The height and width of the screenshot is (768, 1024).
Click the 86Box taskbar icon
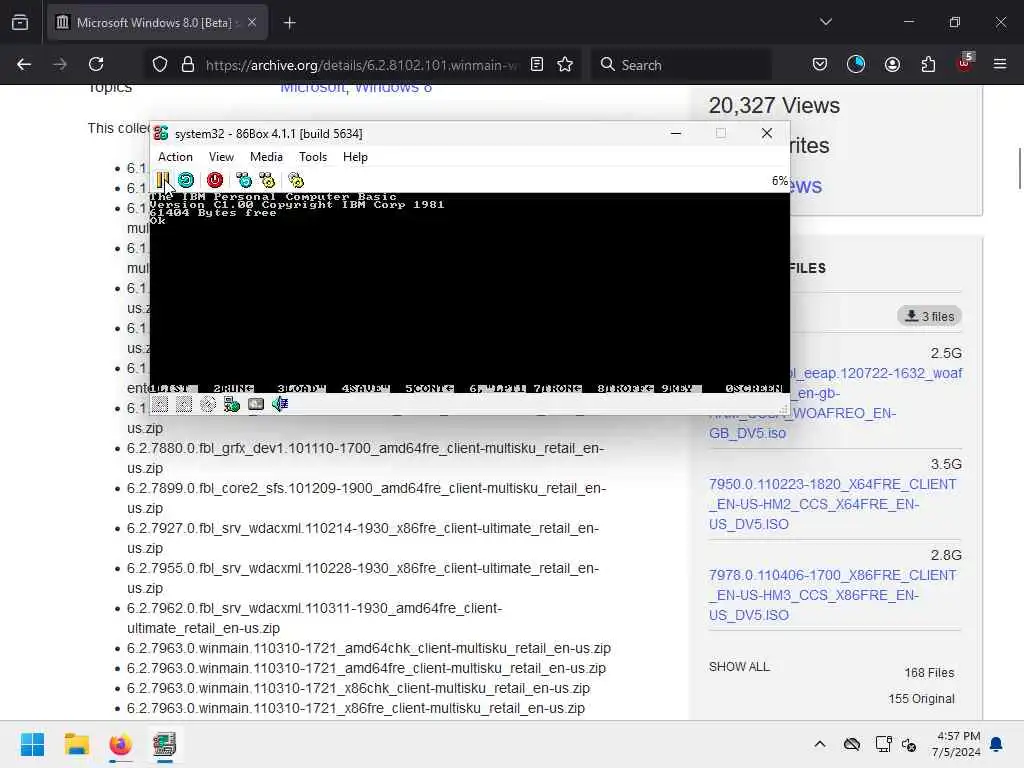coord(165,744)
